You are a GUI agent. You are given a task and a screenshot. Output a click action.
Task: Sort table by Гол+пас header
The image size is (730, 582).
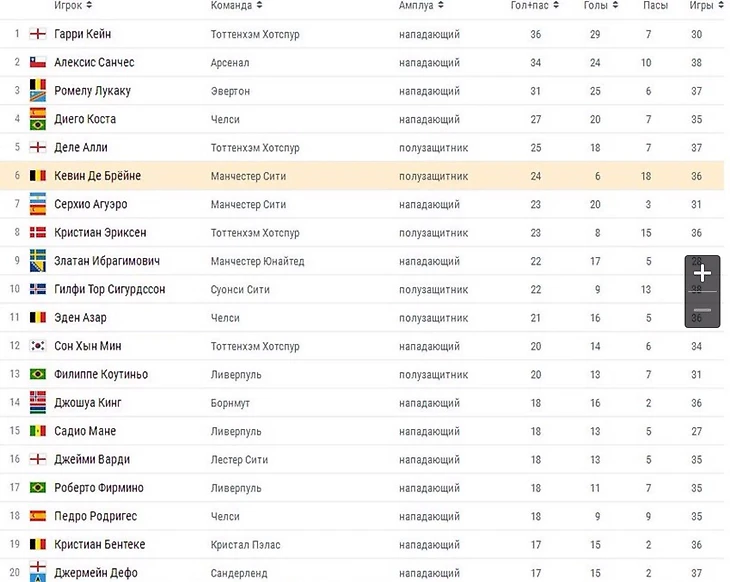pos(530,6)
